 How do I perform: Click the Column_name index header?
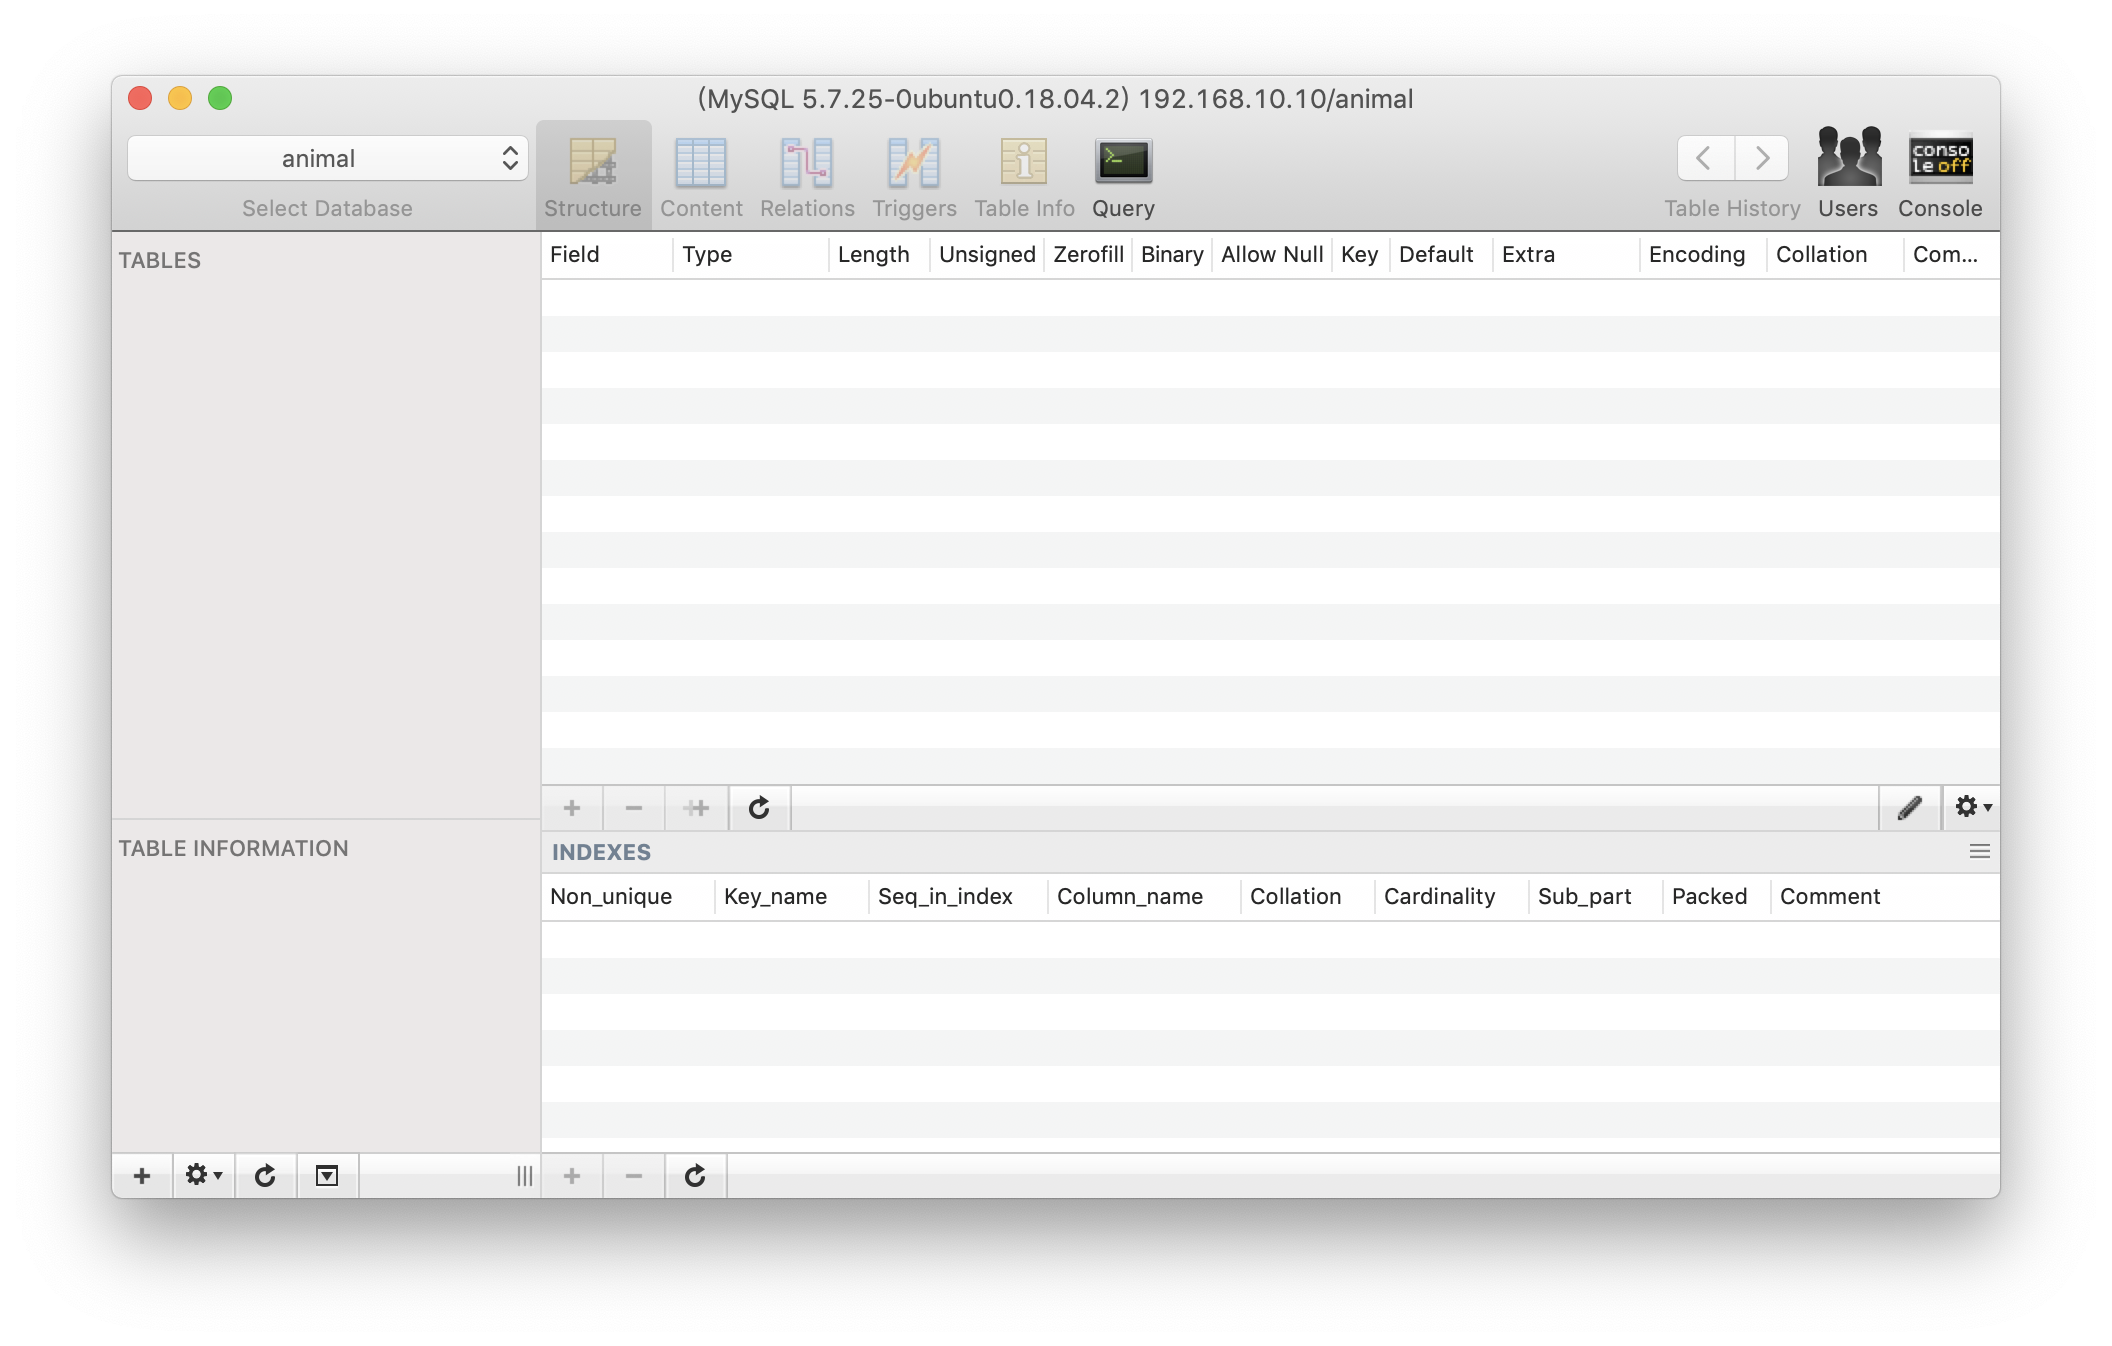click(1144, 897)
